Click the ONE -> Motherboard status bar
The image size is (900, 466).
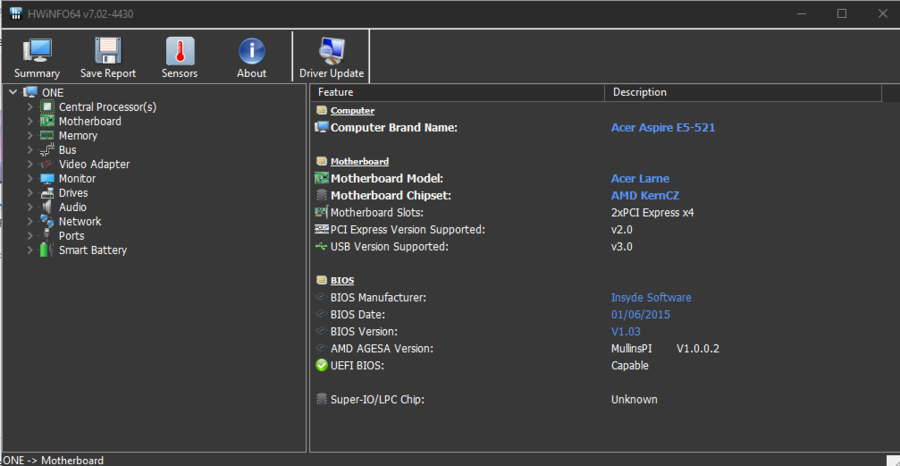tap(53, 460)
